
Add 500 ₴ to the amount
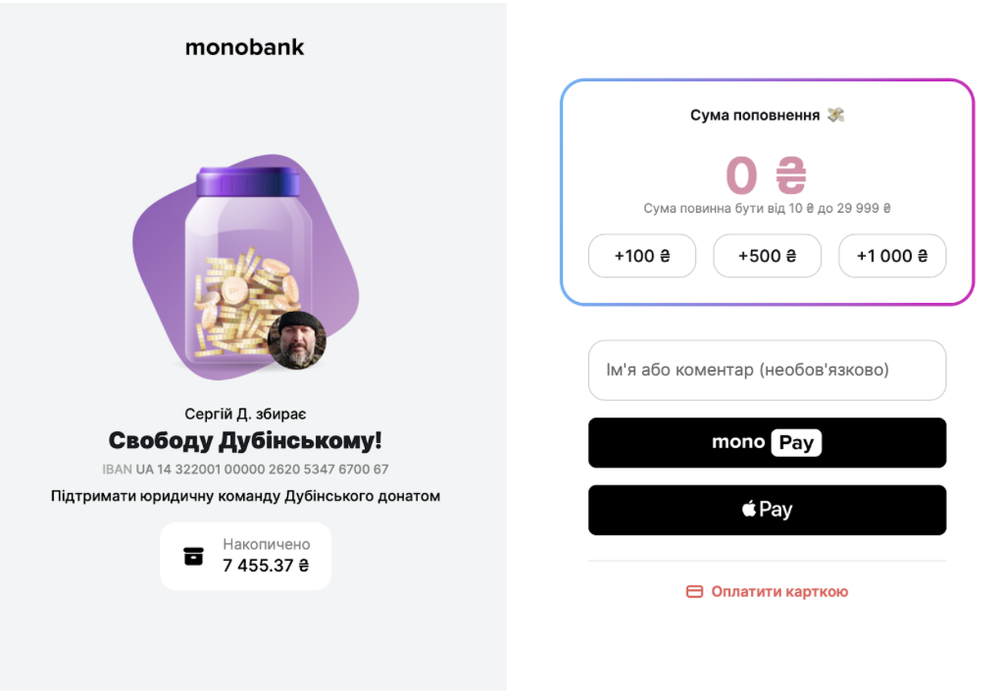767,256
